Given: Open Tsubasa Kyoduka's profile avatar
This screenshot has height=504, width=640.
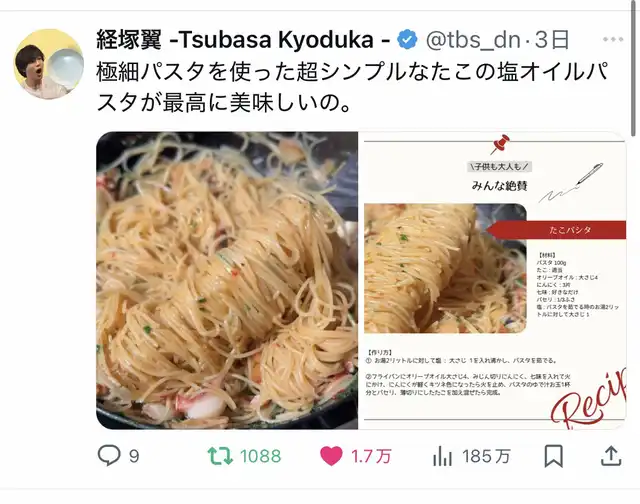Looking at the screenshot, I should click(48, 64).
